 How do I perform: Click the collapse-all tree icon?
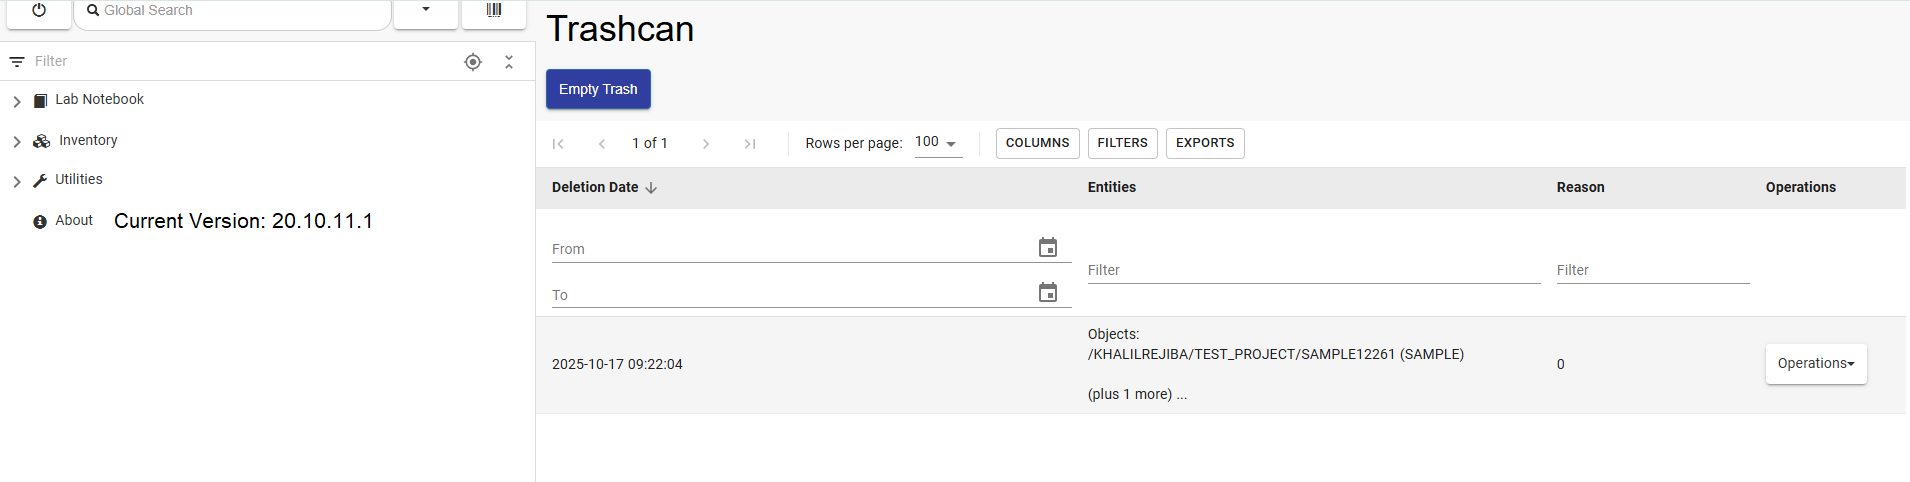pos(509,62)
